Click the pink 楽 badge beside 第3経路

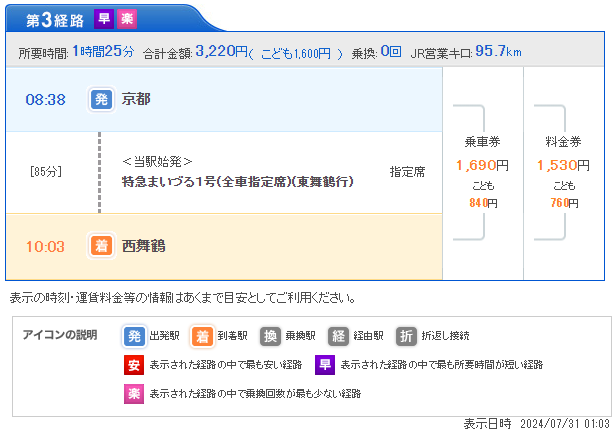[127, 18]
